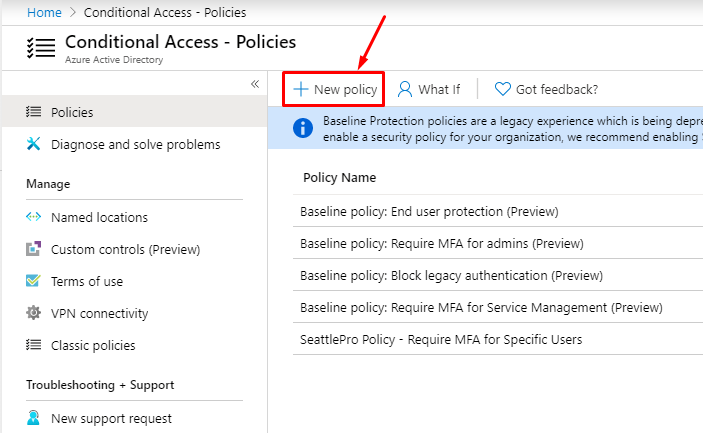703x433 pixels.
Task: Open SeattlePro Policy for Specific Users
Action: 441,339
